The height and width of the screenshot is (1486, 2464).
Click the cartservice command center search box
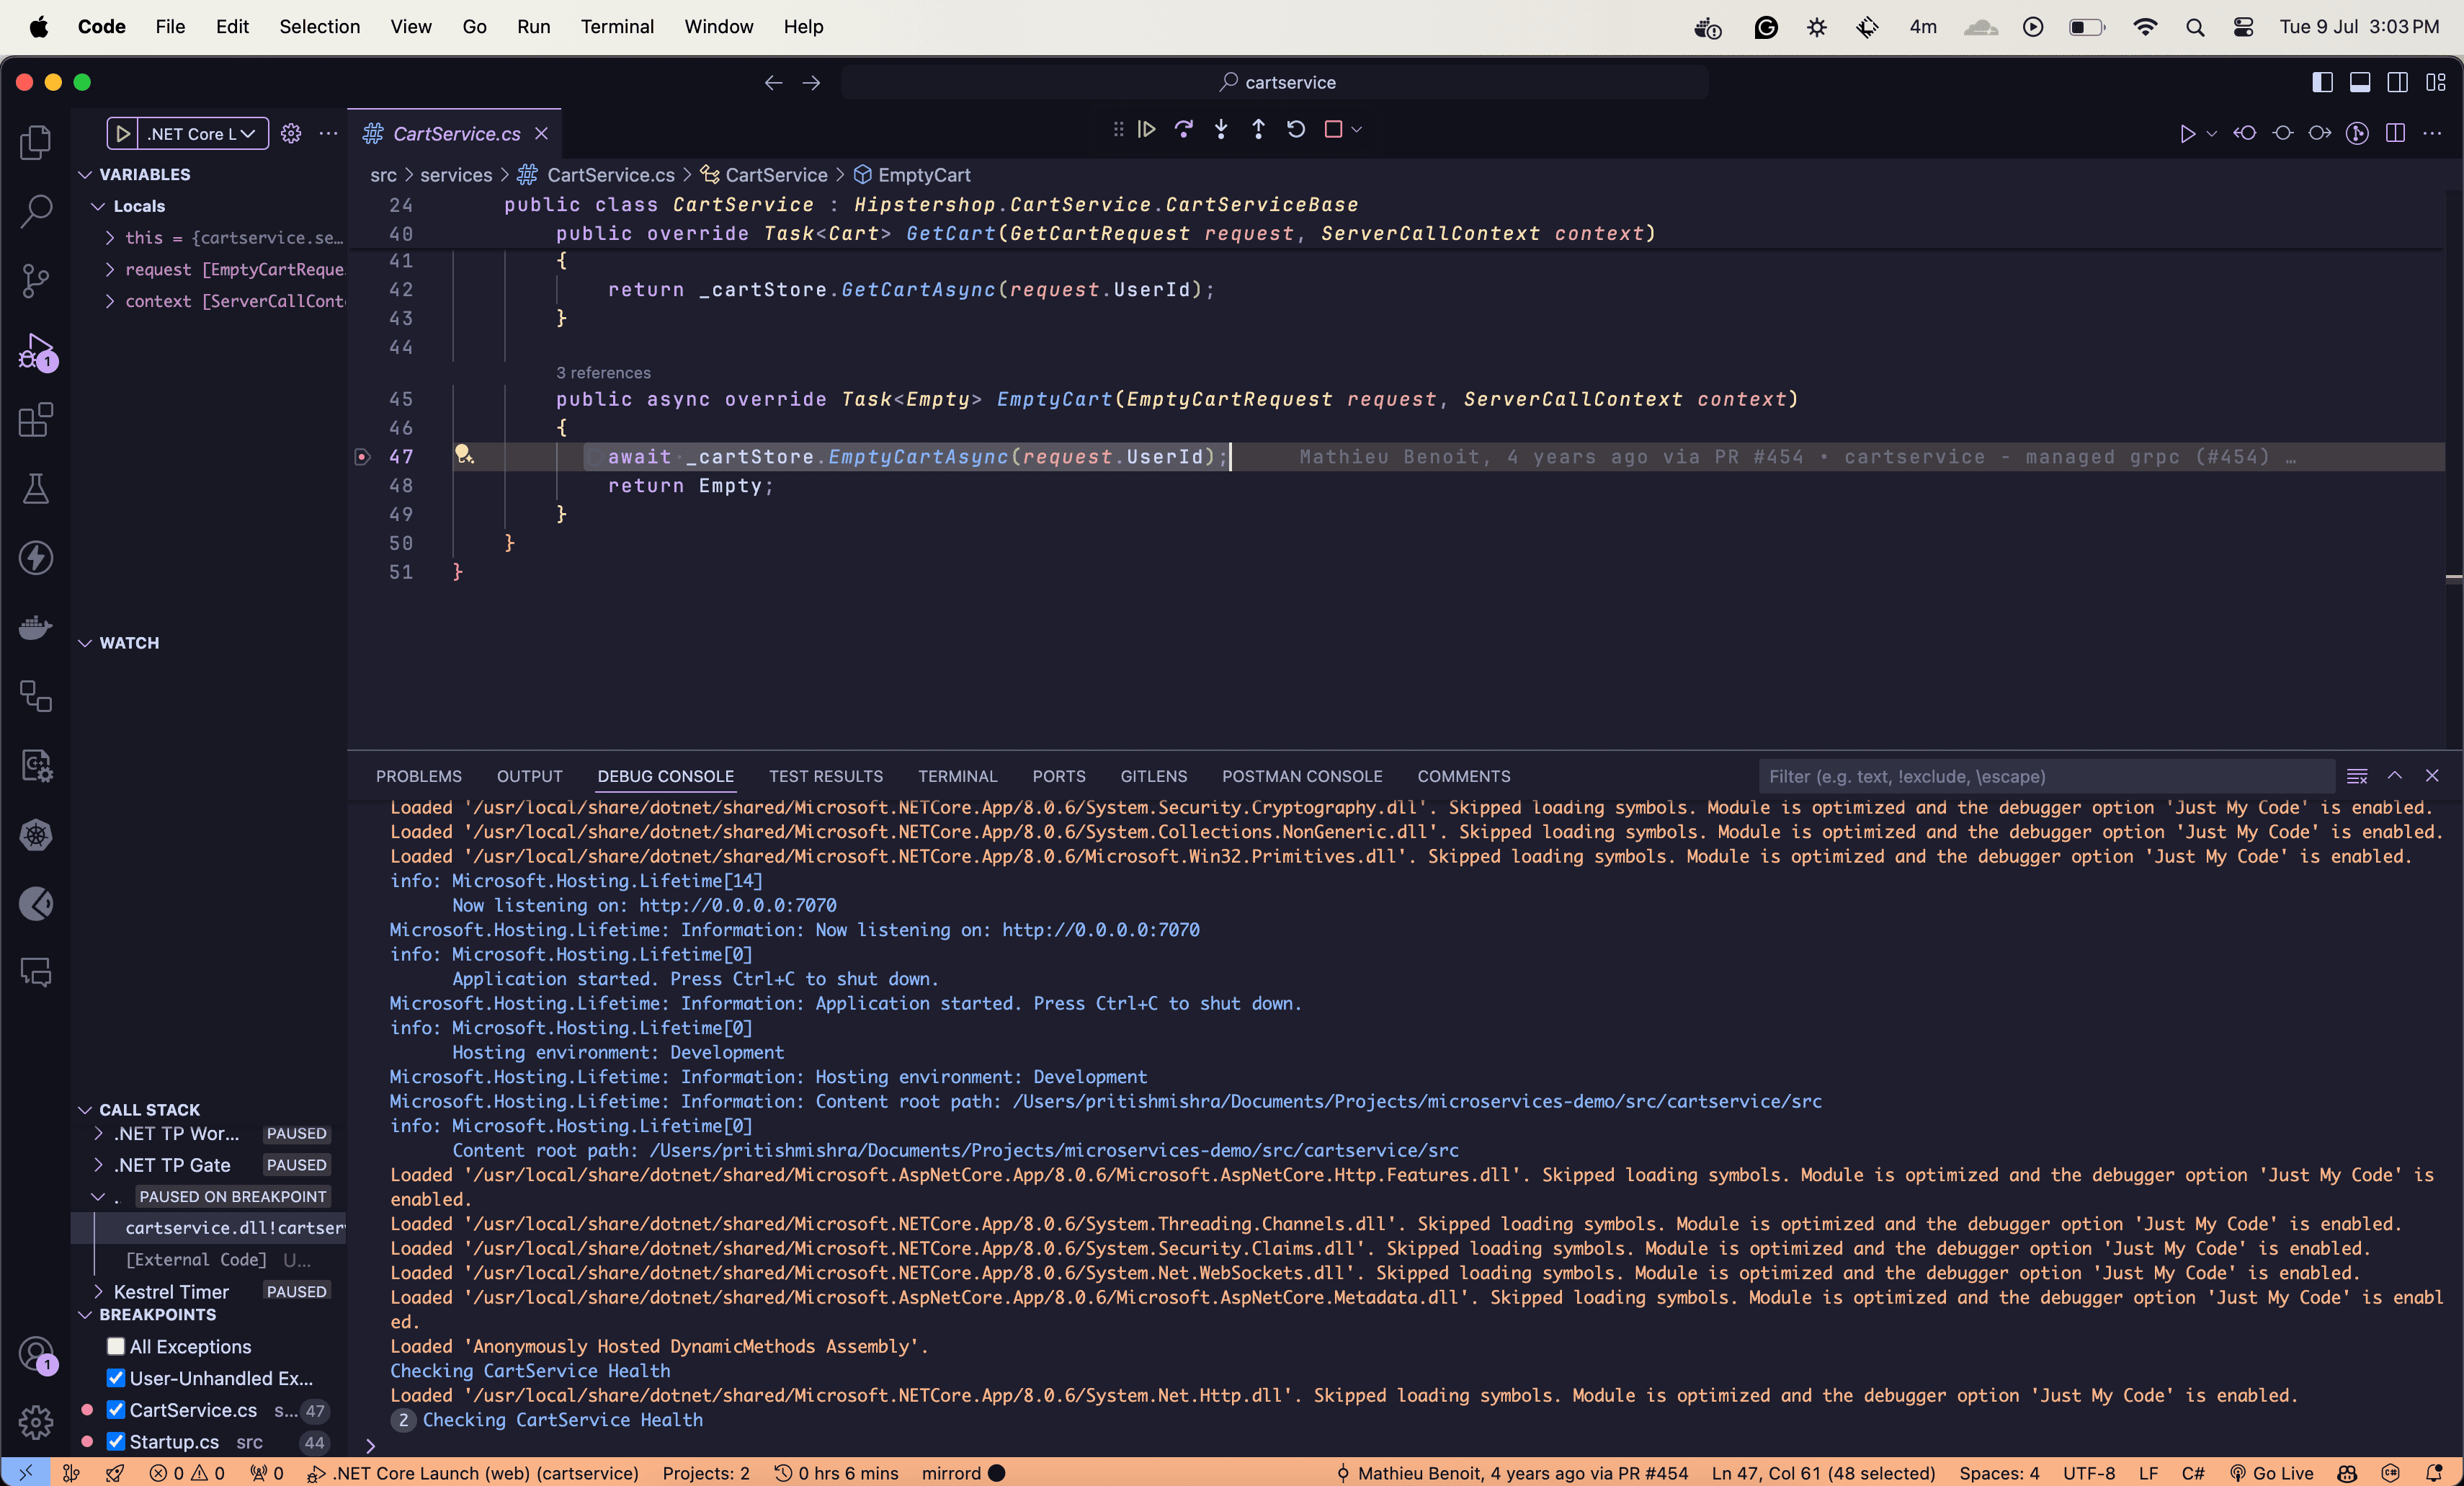click(1275, 82)
